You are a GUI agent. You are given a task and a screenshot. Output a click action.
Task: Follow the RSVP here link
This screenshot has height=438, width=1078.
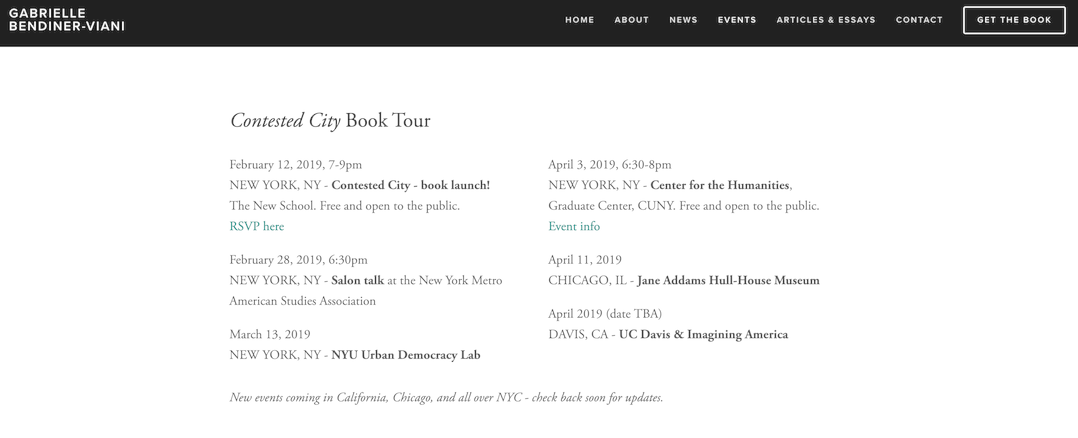[x=256, y=226]
